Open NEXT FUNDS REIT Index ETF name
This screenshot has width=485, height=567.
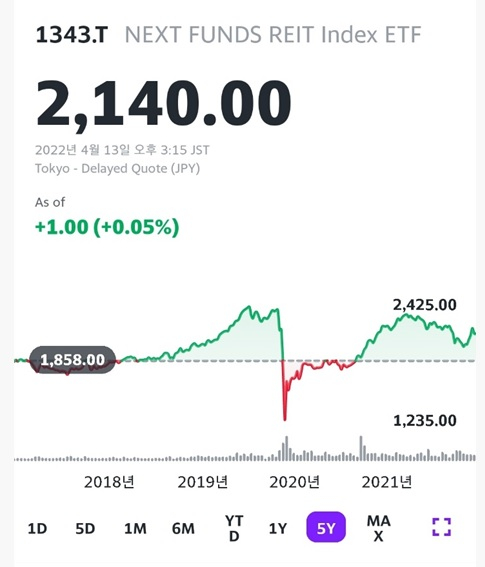pyautogui.click(x=273, y=35)
